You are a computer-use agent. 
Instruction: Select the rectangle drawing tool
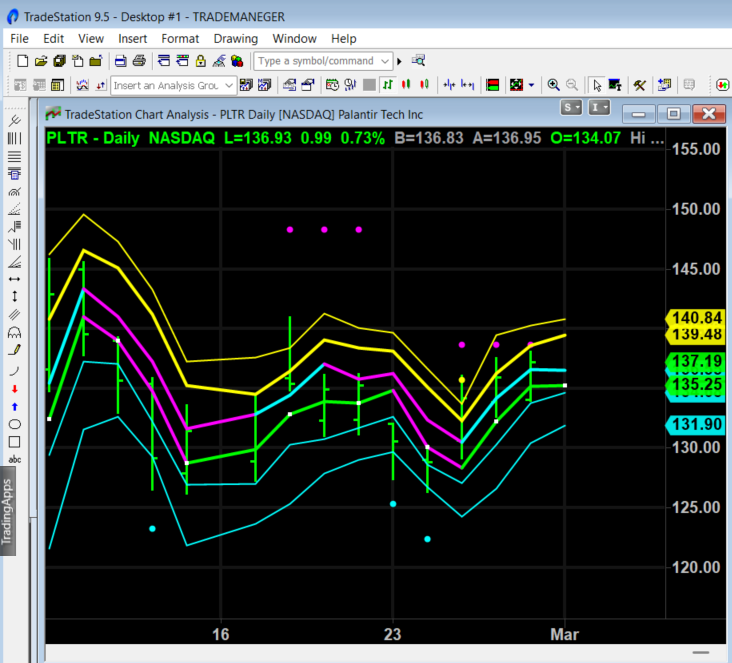14,442
